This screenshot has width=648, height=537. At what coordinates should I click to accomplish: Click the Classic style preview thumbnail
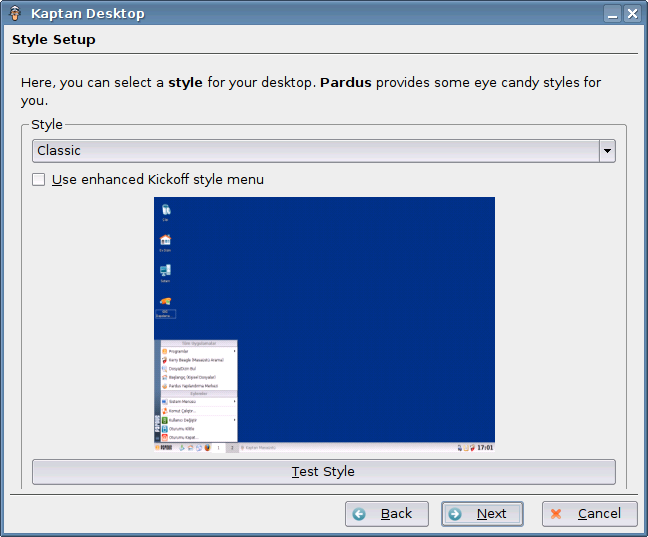pyautogui.click(x=324, y=325)
